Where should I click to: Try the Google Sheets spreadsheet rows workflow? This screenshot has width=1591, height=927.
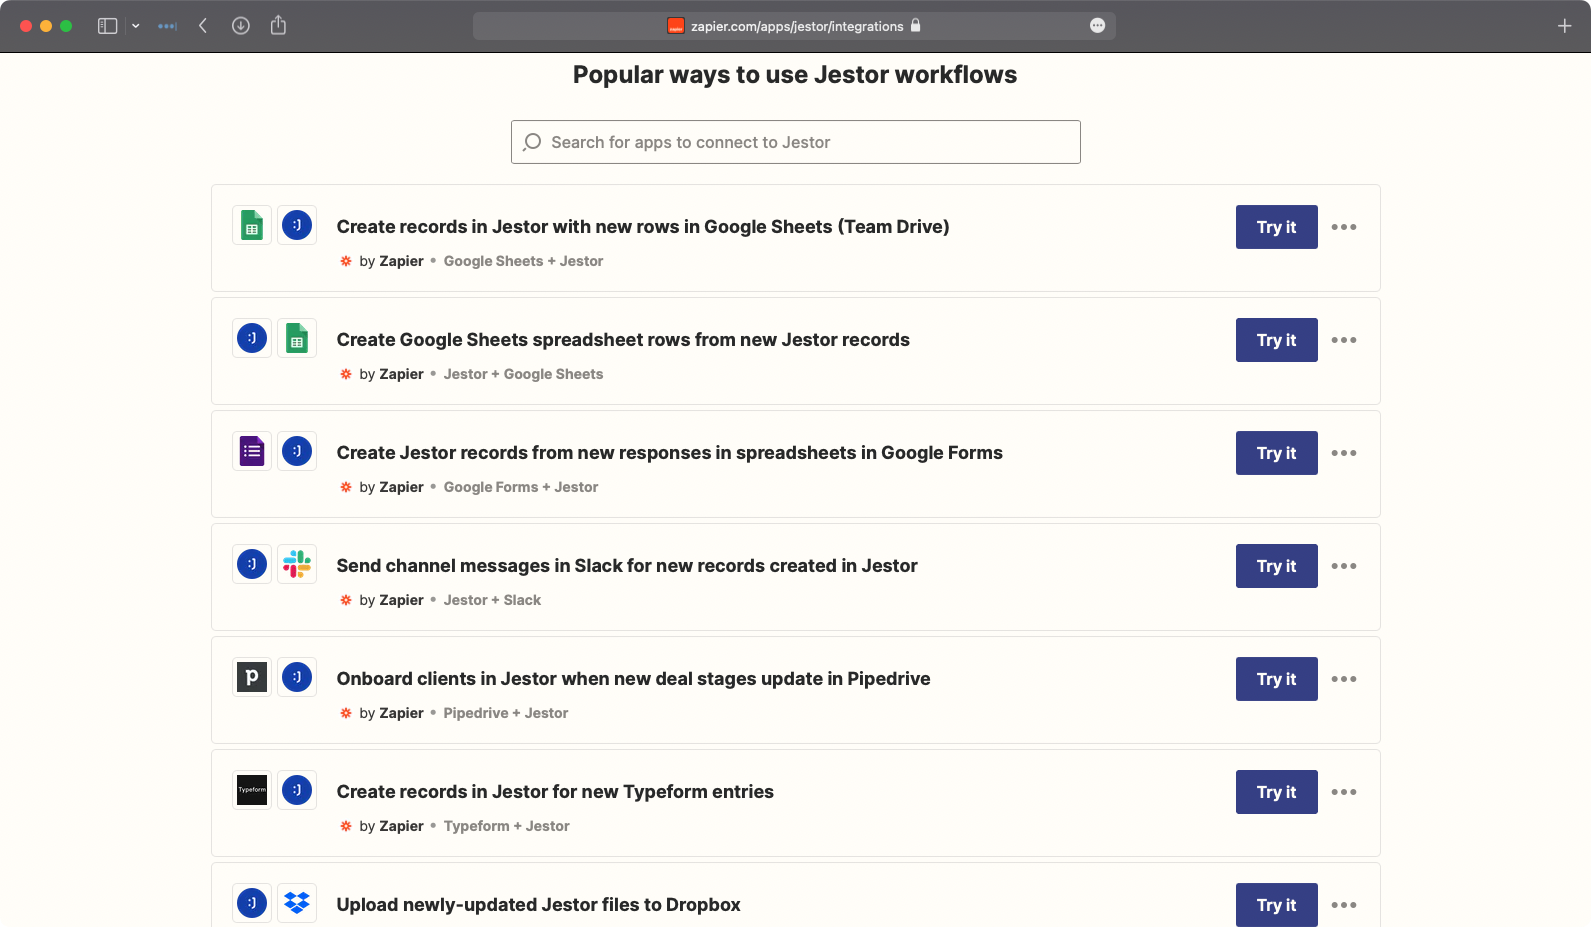1276,340
